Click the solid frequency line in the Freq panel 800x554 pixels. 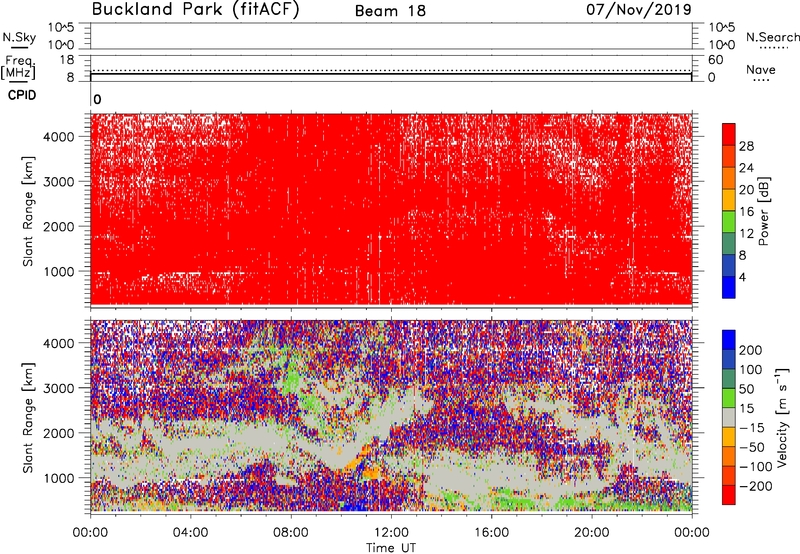[x=391, y=74]
